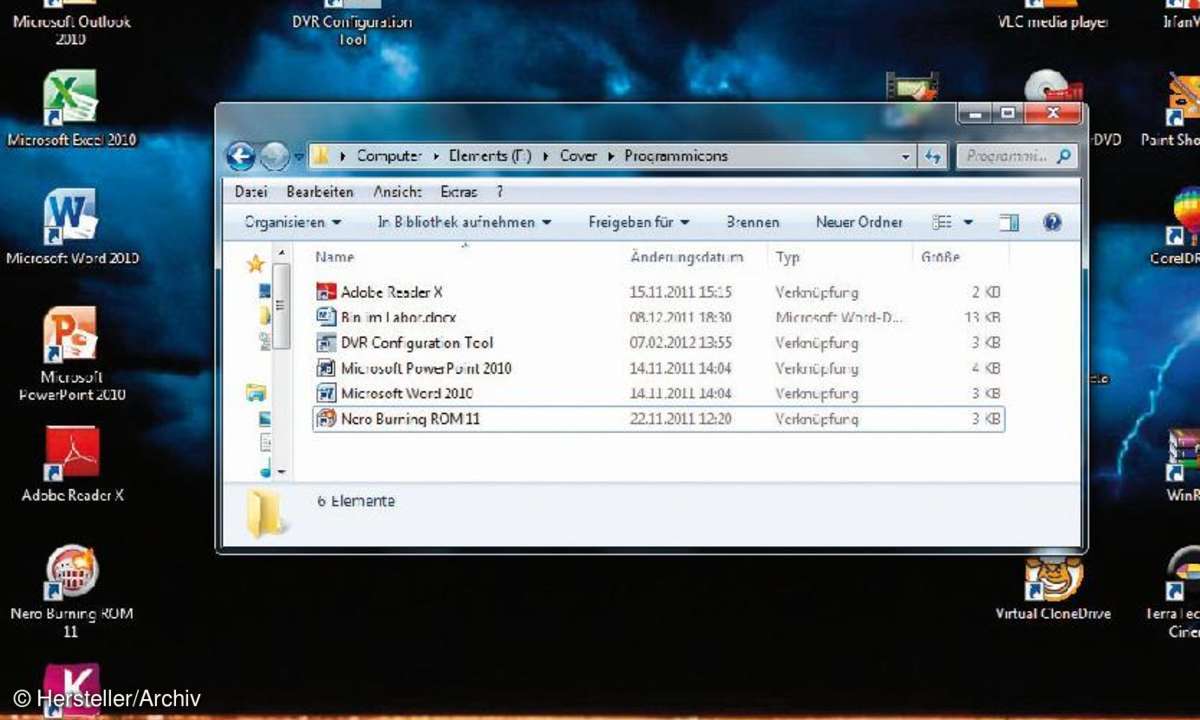Click the date 22.11.2011 12:20
Image resolution: width=1200 pixels, height=720 pixels.
681,419
